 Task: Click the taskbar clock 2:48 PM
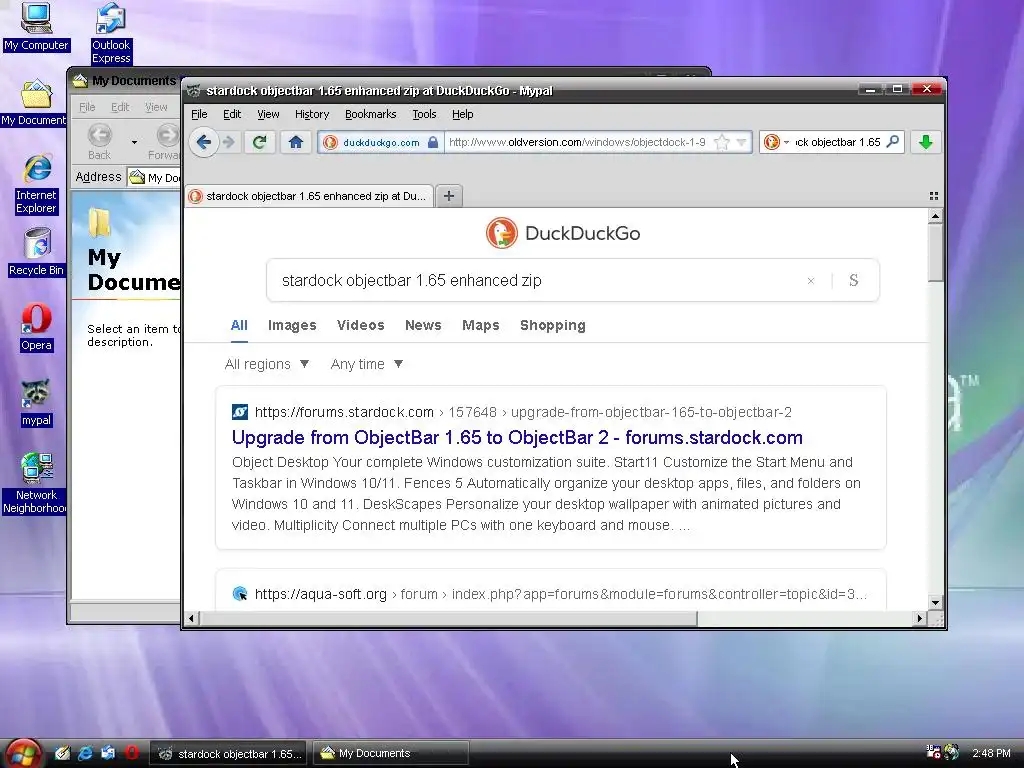(991, 753)
